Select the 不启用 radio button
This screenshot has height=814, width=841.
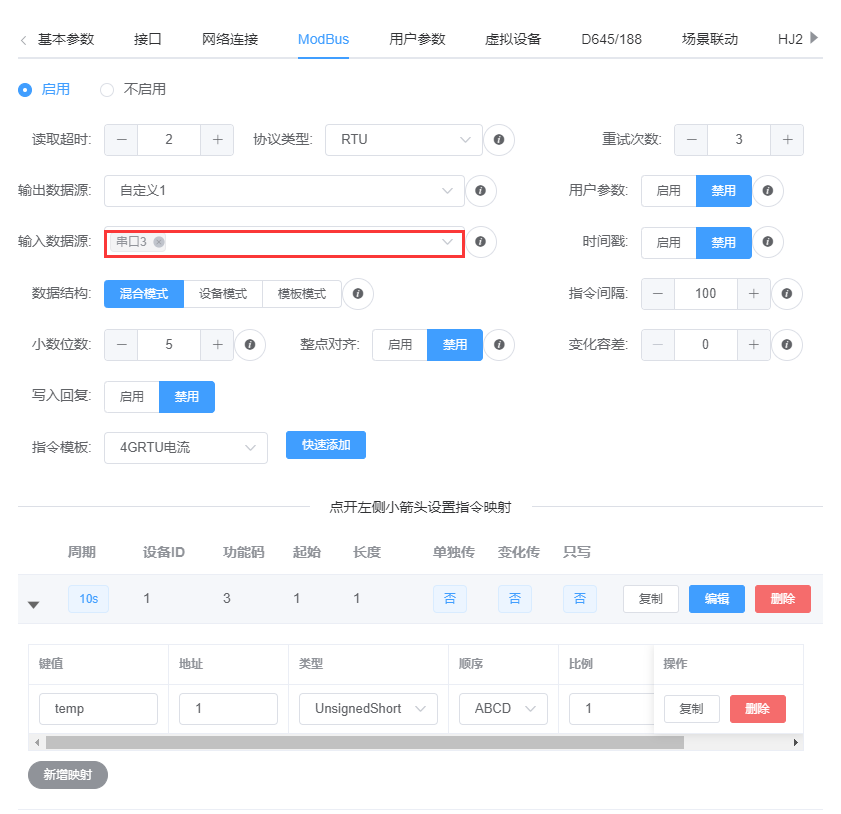pyautogui.click(x=107, y=90)
